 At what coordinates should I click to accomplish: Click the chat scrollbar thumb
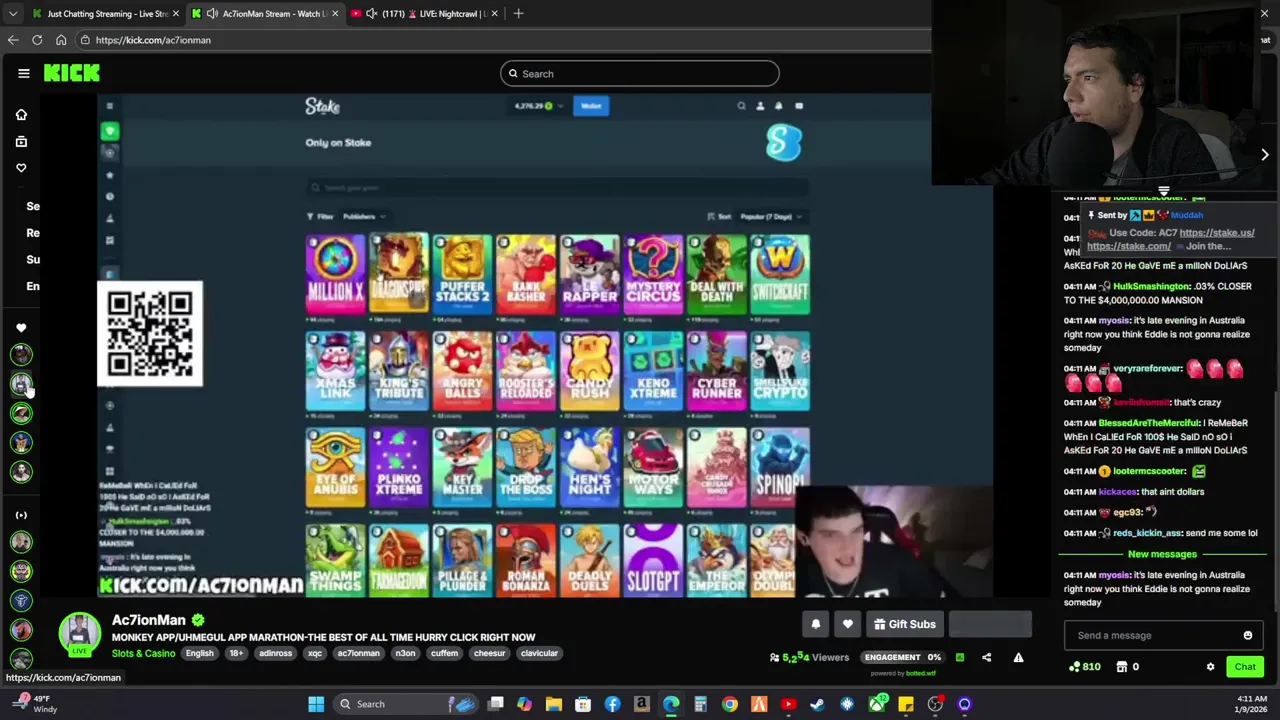(x=1276, y=500)
